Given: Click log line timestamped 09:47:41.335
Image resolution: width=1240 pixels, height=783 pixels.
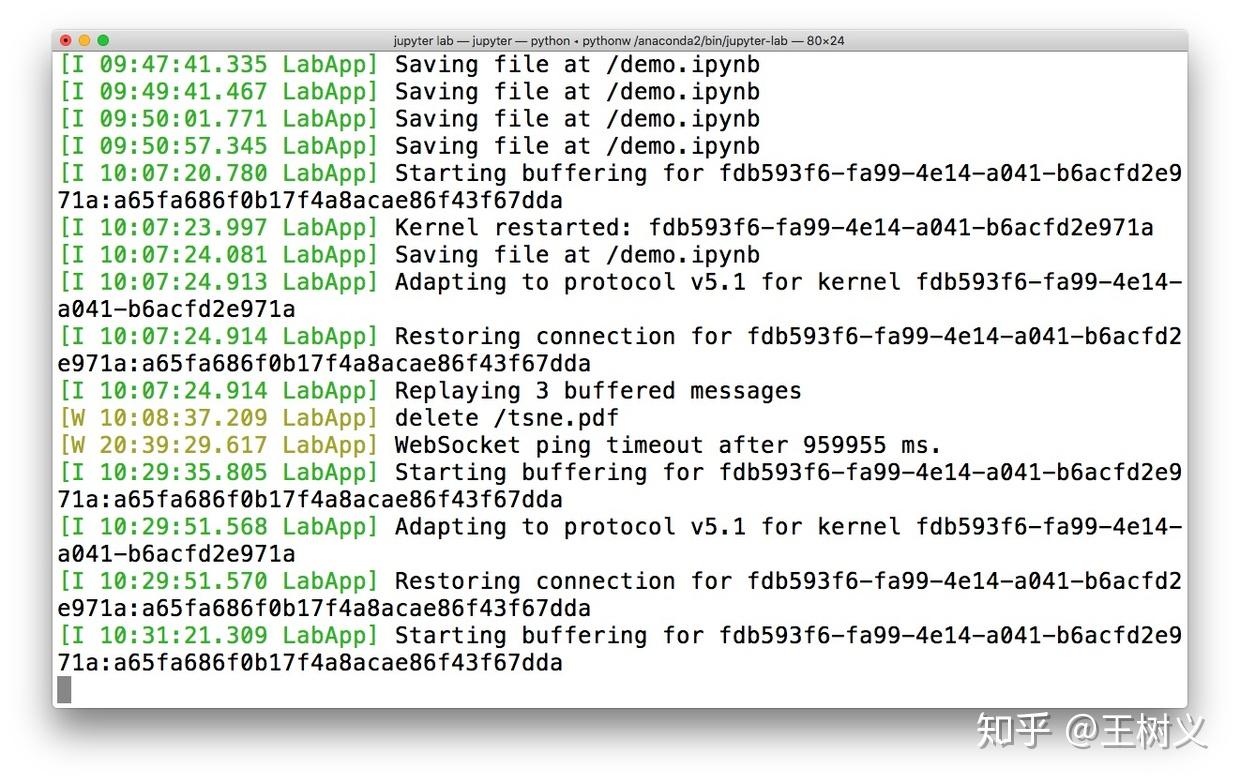Looking at the screenshot, I should (410, 65).
